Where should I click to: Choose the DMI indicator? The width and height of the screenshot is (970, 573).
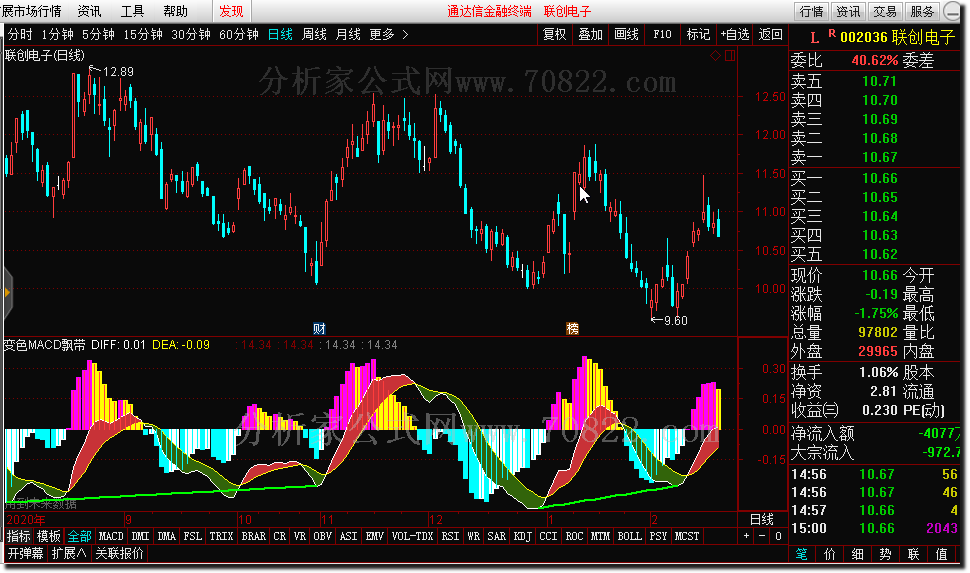point(140,536)
